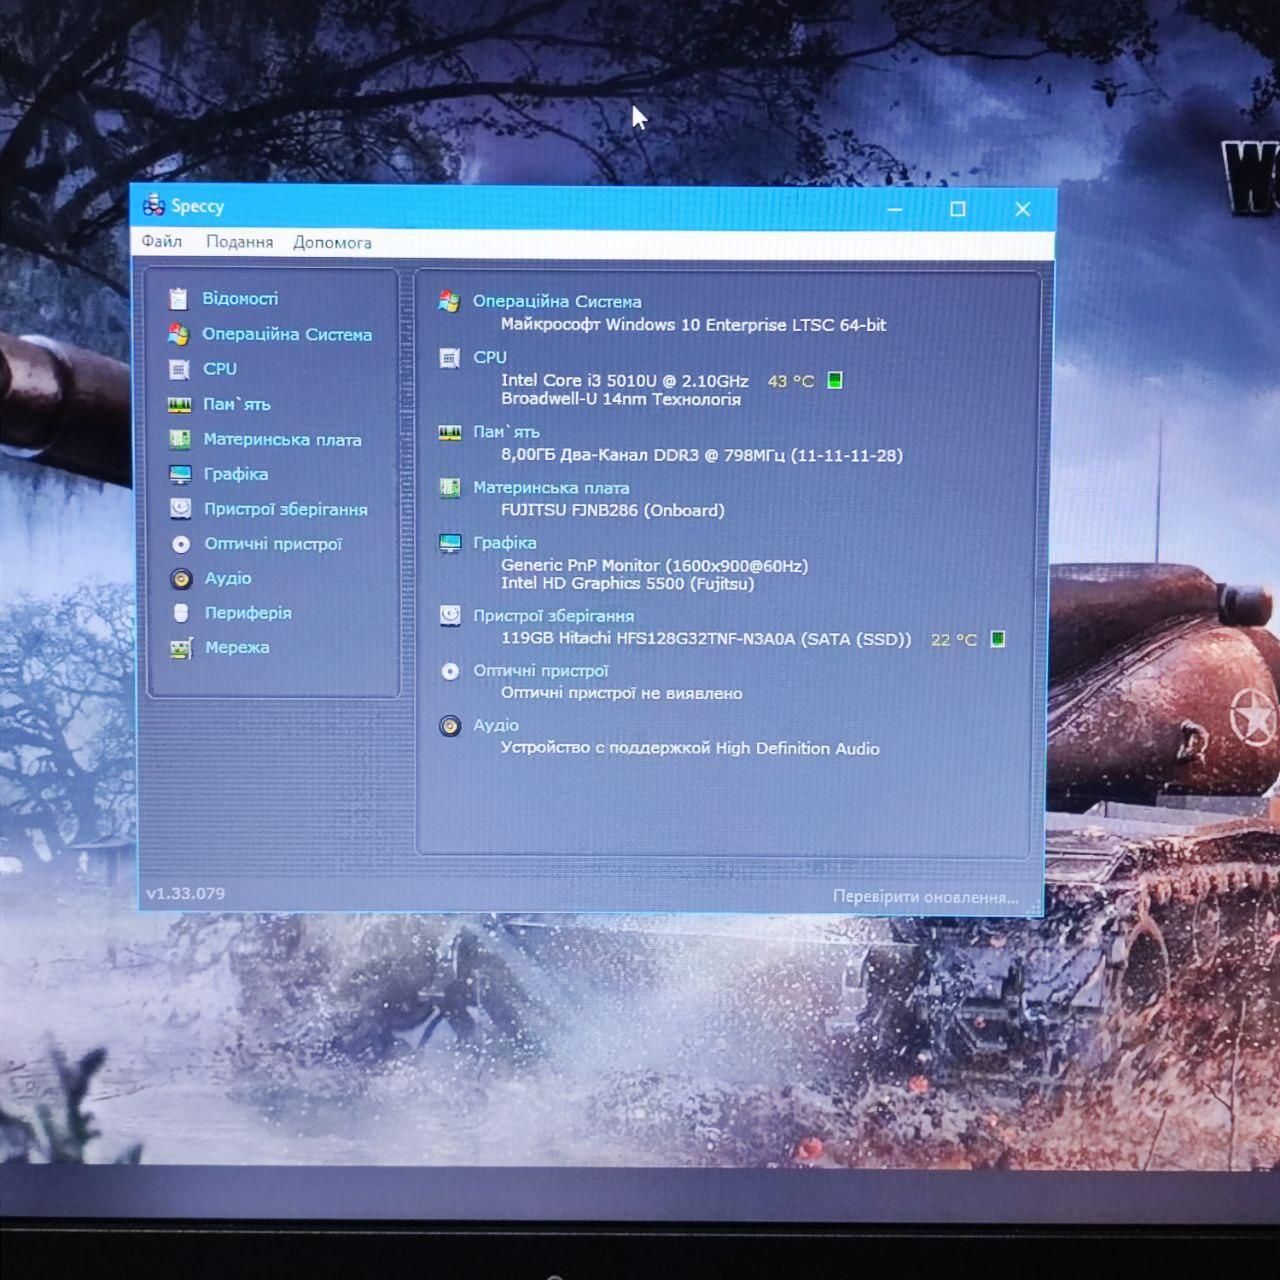Click the Мережа network icon in the sidebar

pos(181,648)
